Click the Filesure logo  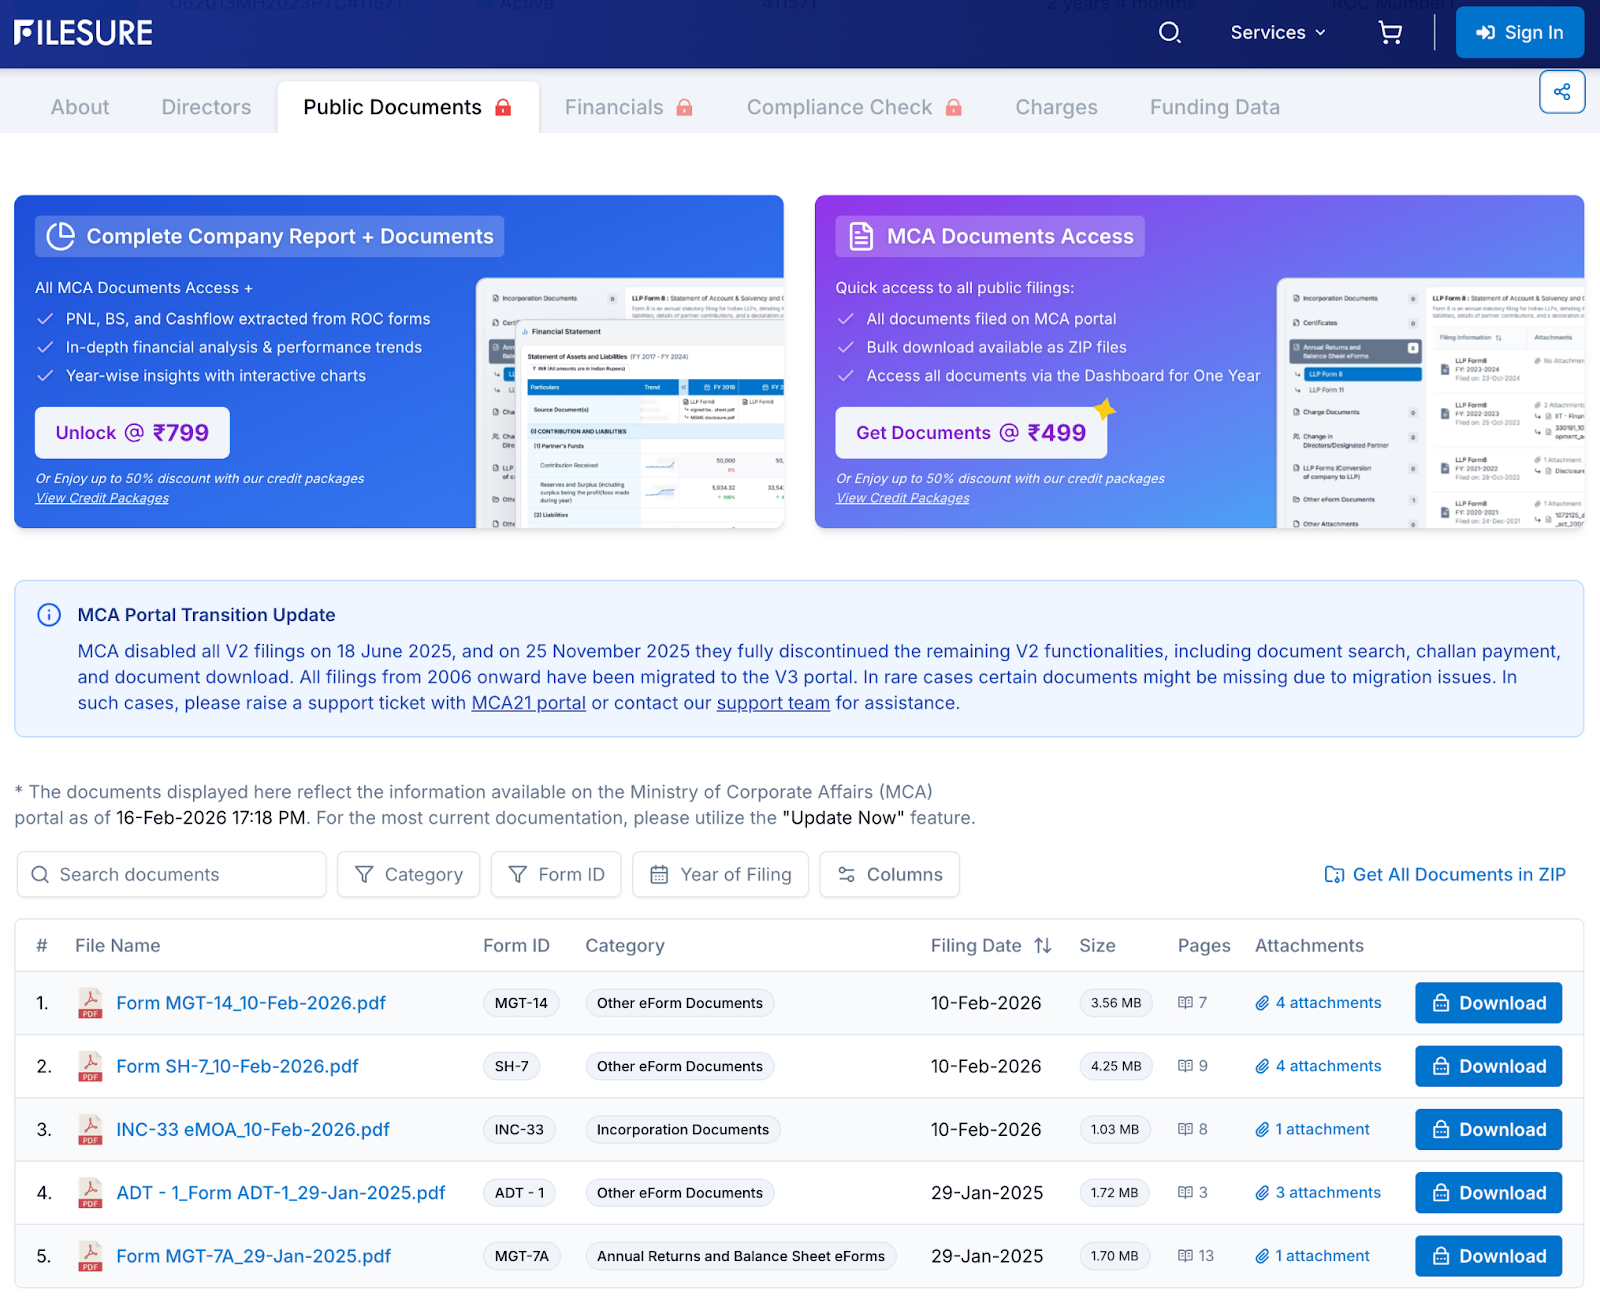point(84,33)
